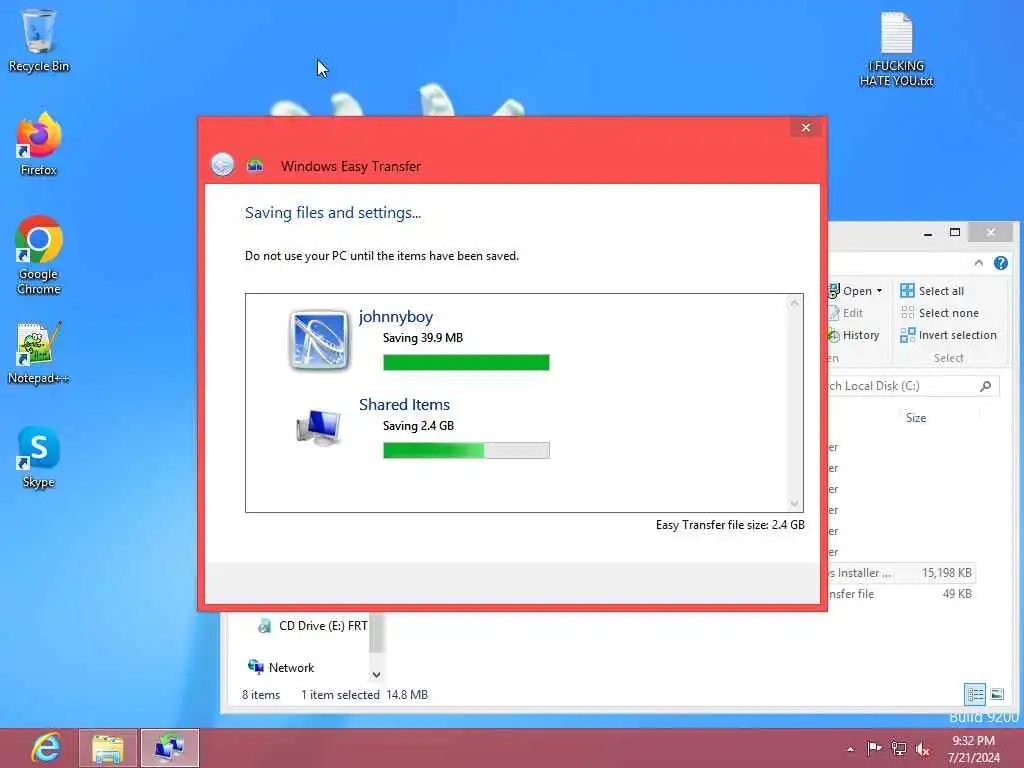Image resolution: width=1024 pixels, height=768 pixels.
Task: Click Select all in Explorer ribbon
Action: 932,291
